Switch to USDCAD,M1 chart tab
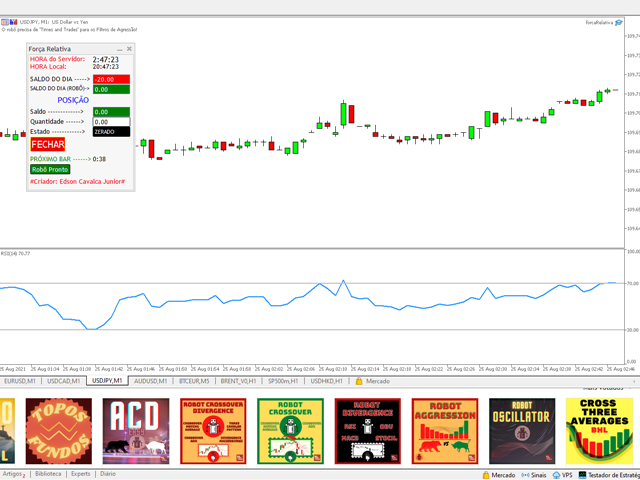This screenshot has height=480, width=640. tap(64, 381)
